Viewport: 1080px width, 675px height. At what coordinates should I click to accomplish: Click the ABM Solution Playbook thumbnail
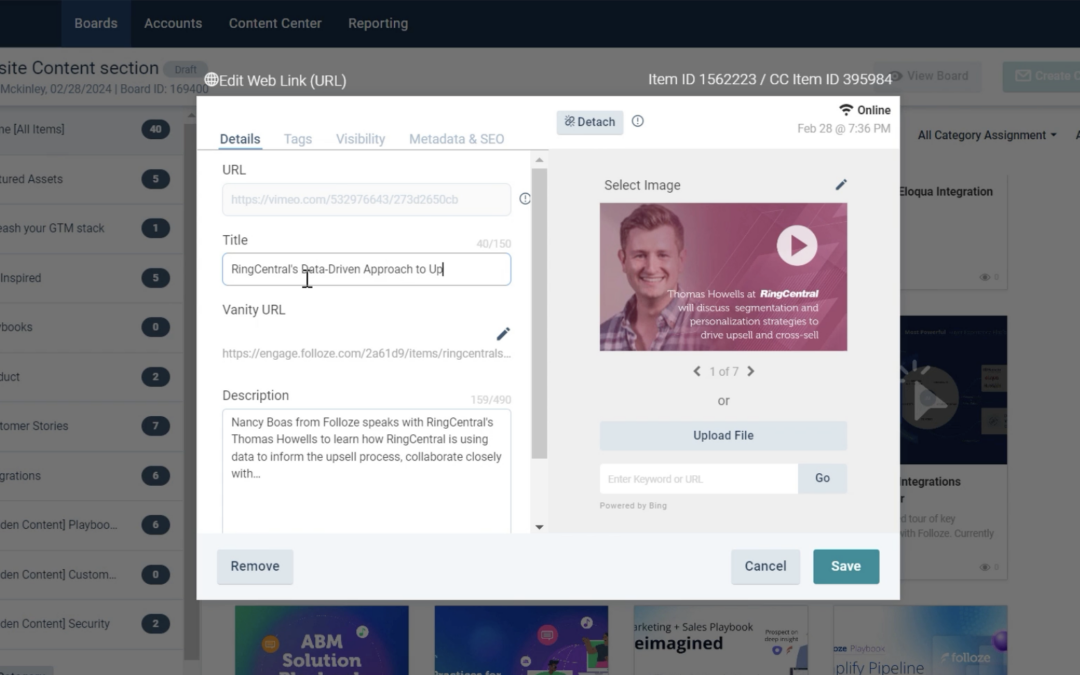click(x=322, y=641)
